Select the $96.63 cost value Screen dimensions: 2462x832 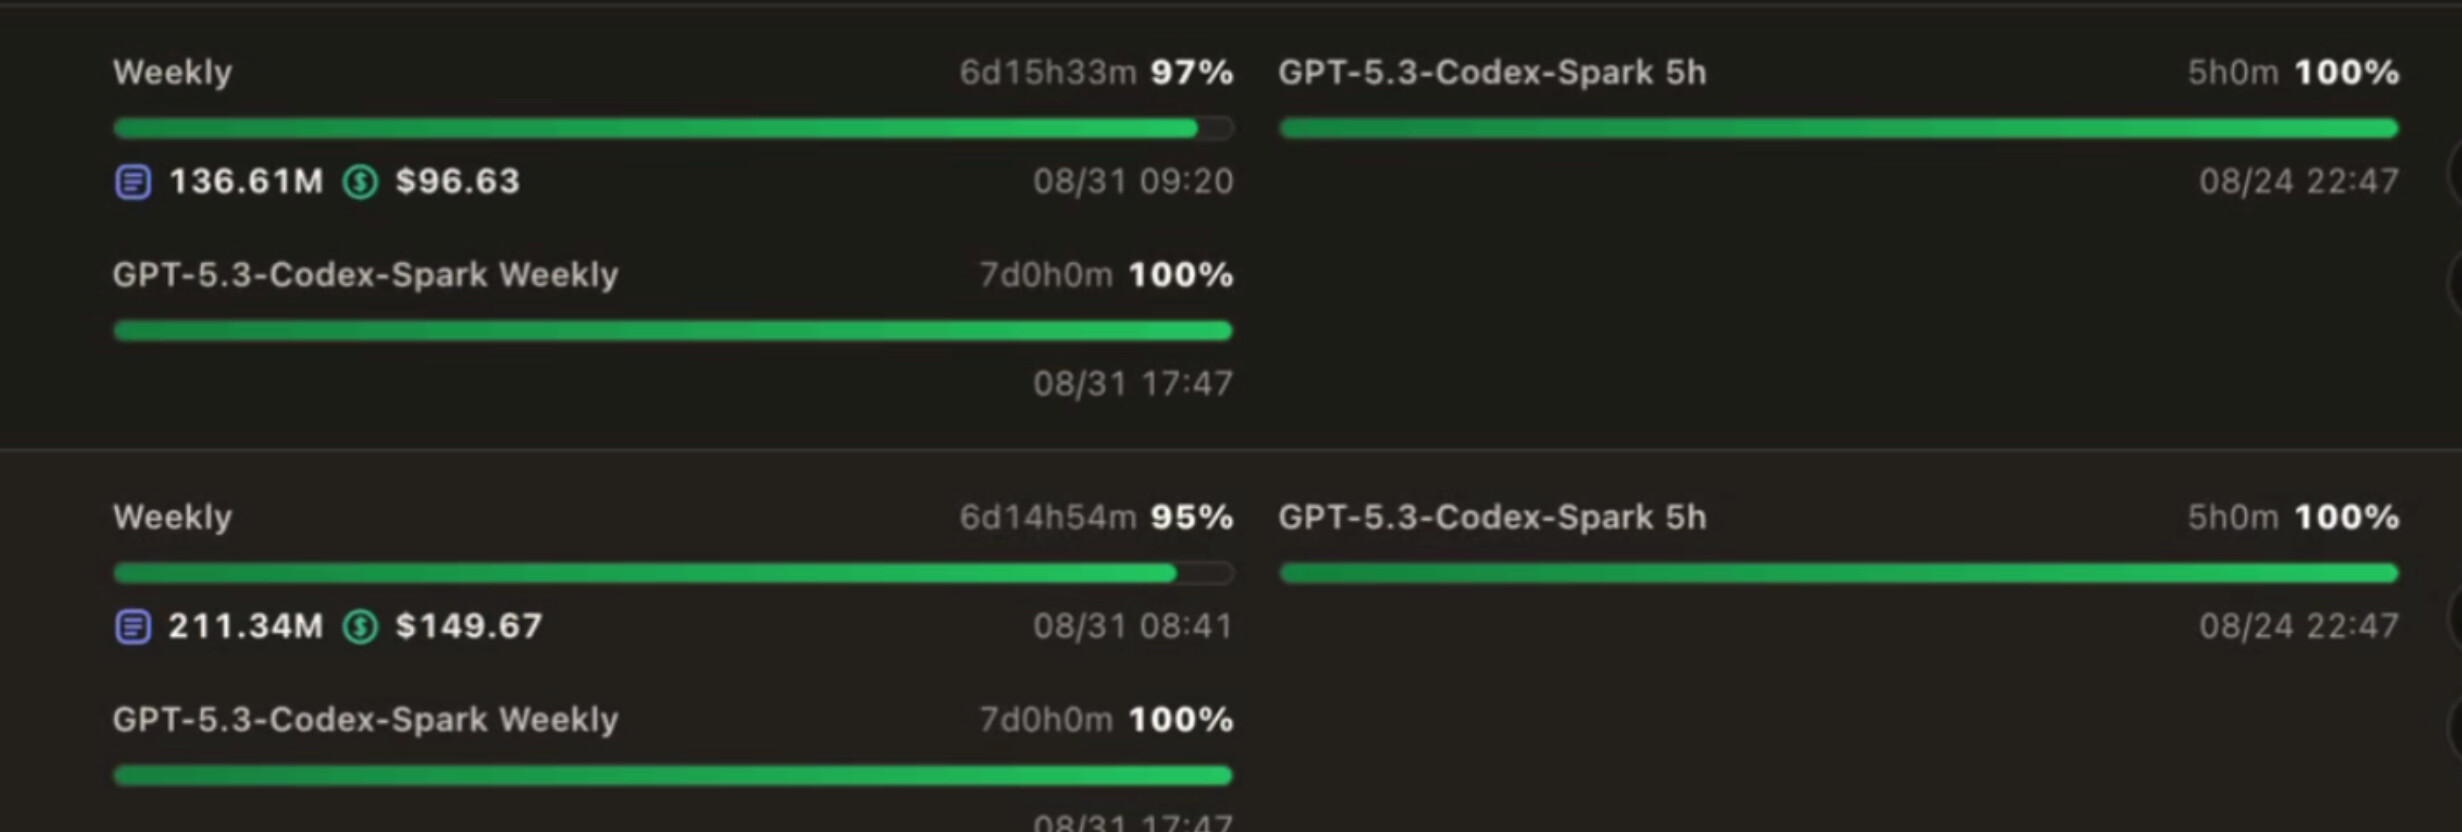tap(458, 181)
